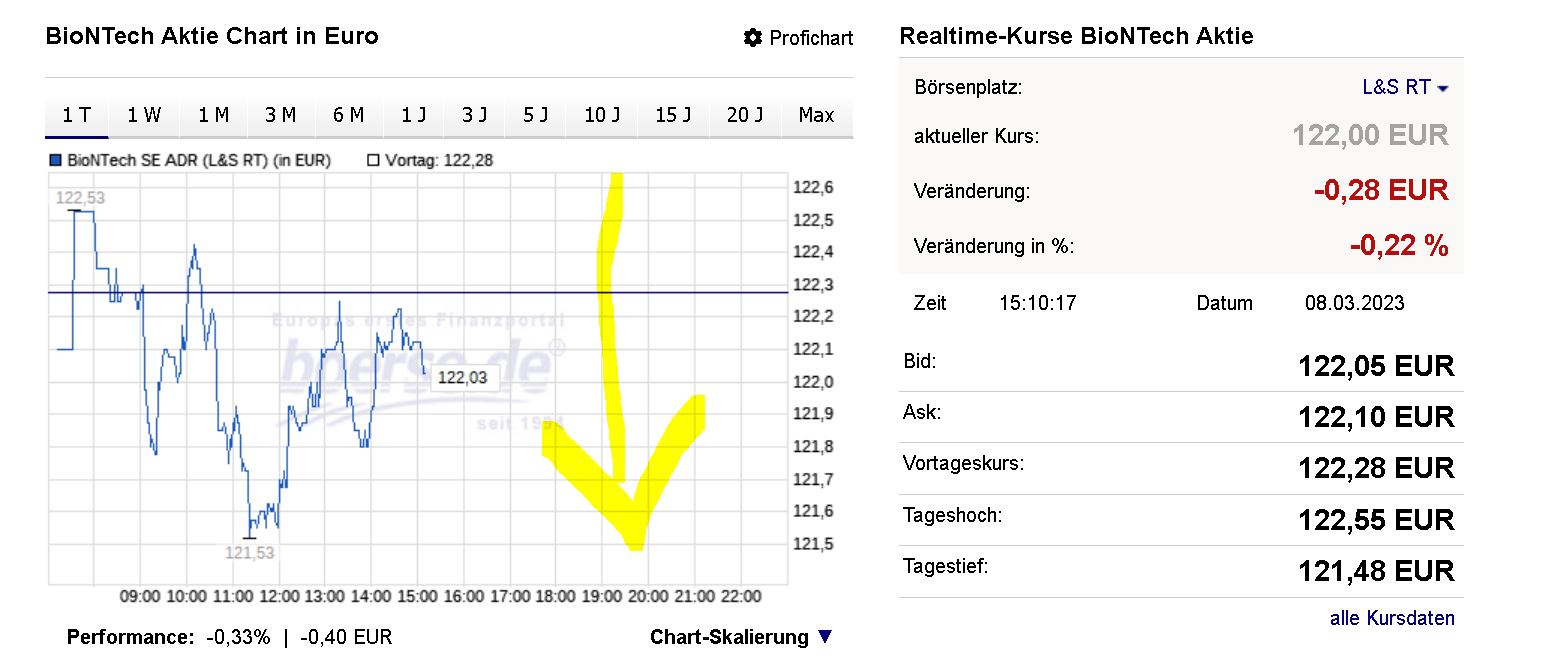1552x664 pixels.
Task: Click the 121,5 price axis label
Action: click(x=813, y=544)
